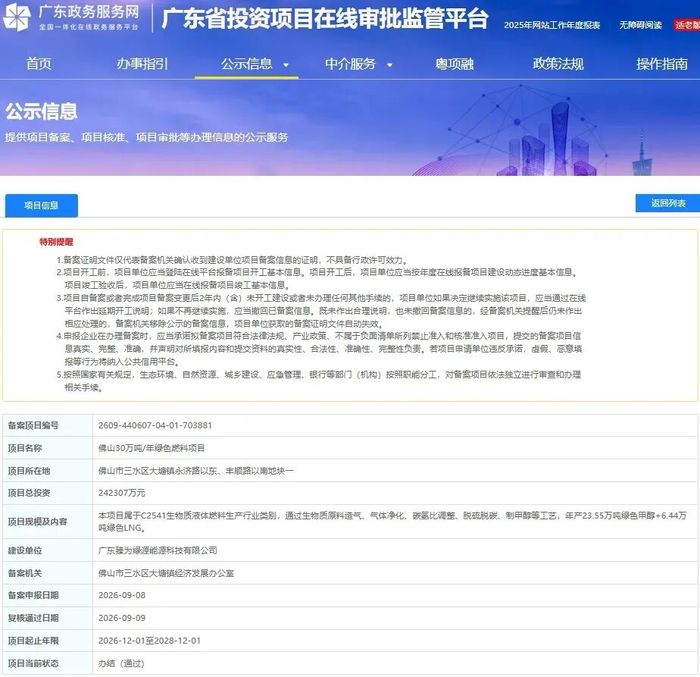Click the 返回列表 button
Viewport: 700px width, 677px height.
click(x=668, y=203)
